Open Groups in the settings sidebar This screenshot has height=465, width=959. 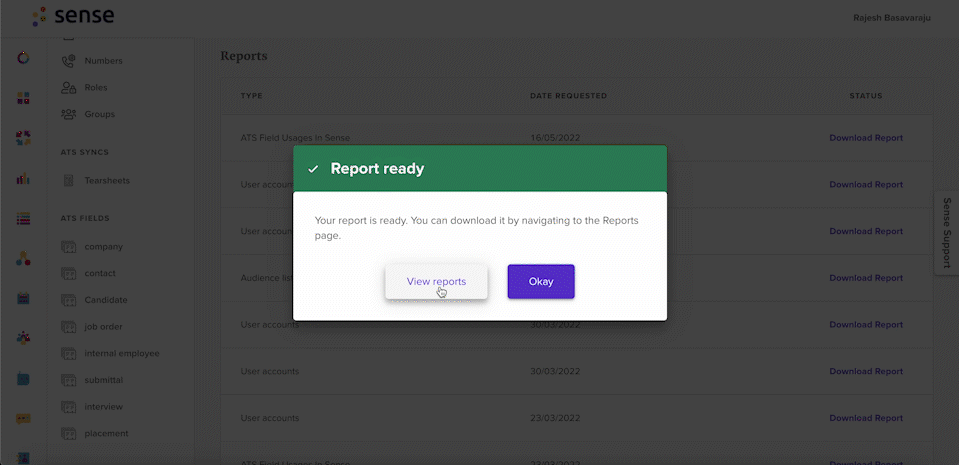(100, 114)
